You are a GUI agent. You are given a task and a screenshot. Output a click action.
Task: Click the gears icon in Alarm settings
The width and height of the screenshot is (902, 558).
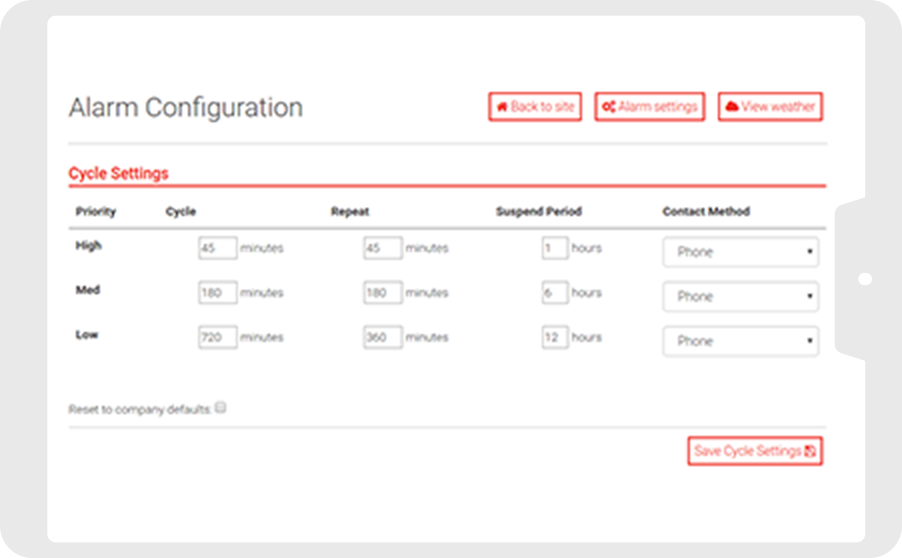[609, 107]
